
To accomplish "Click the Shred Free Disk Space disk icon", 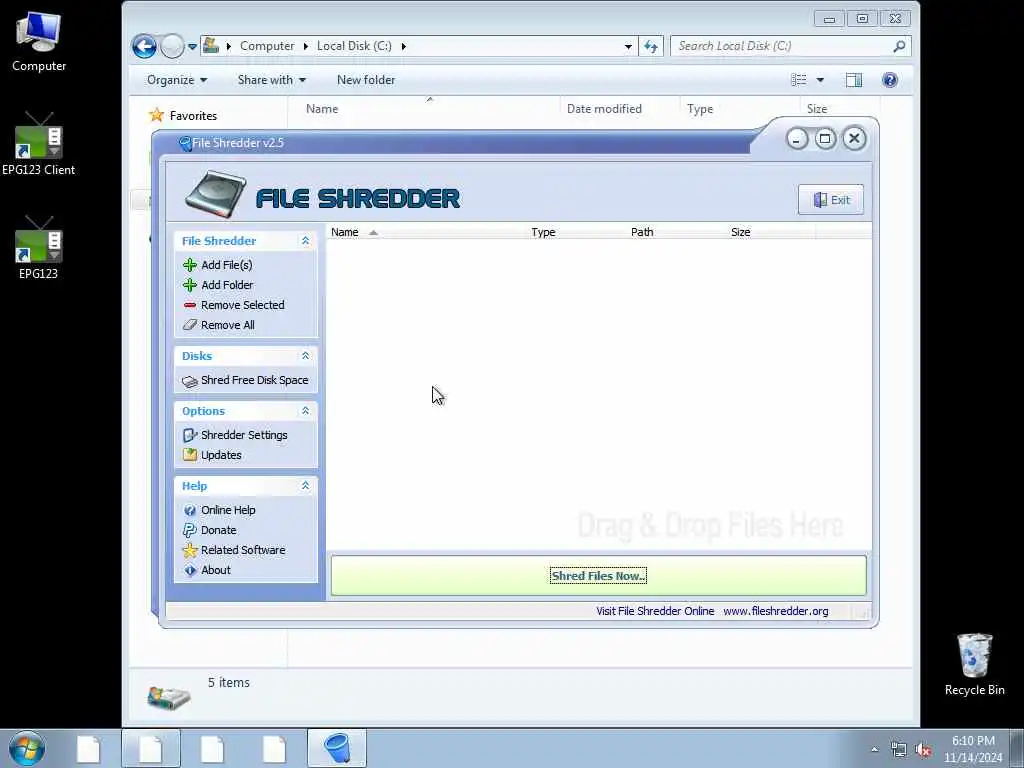I will point(190,381).
